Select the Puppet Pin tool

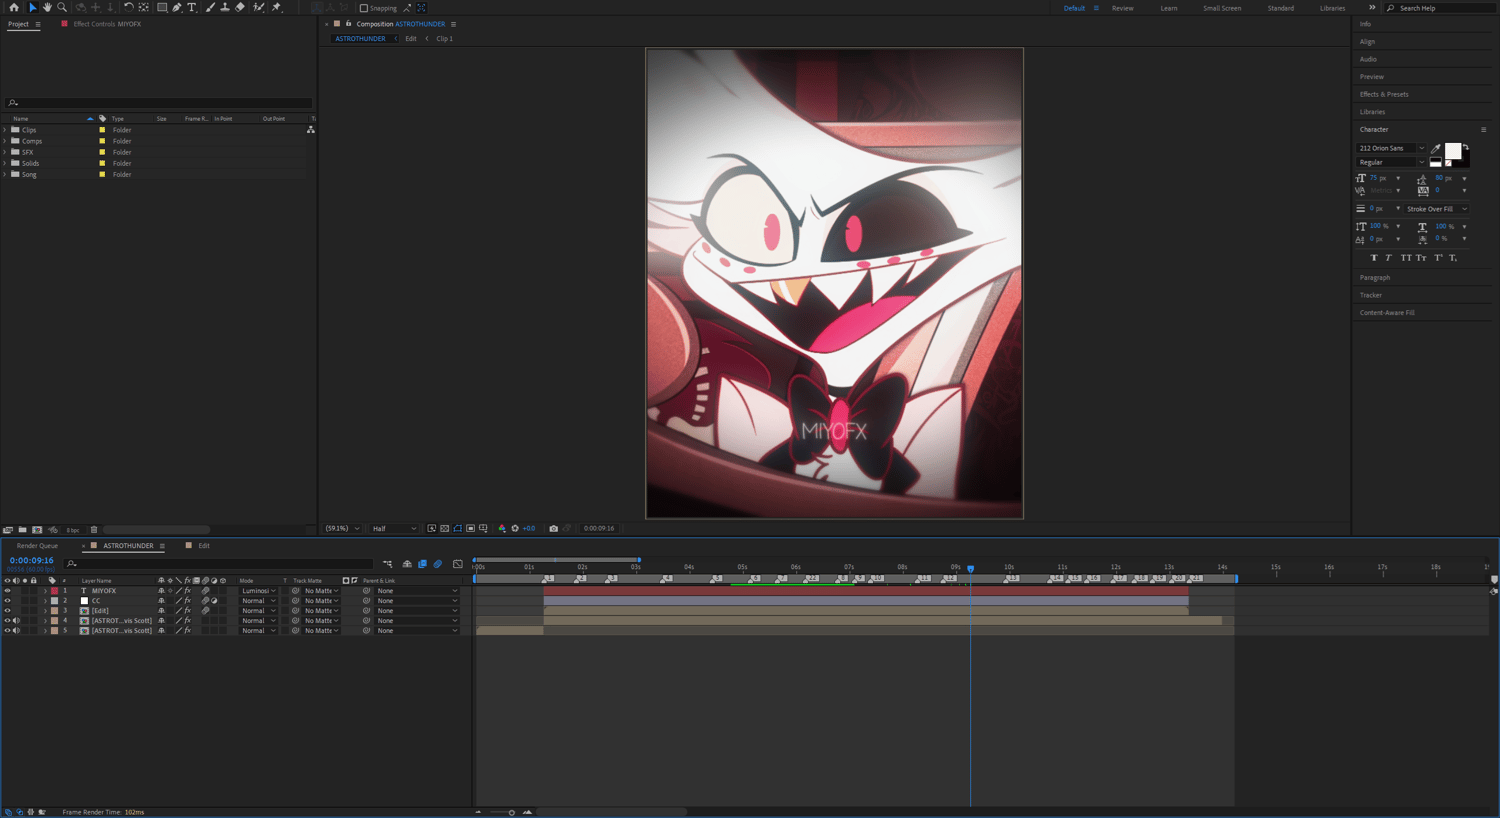tap(277, 7)
